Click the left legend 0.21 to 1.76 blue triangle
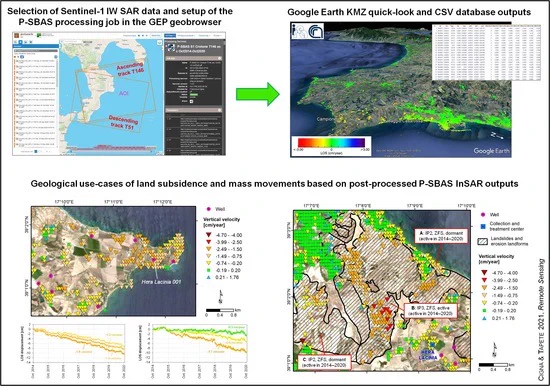 [x=208, y=277]
